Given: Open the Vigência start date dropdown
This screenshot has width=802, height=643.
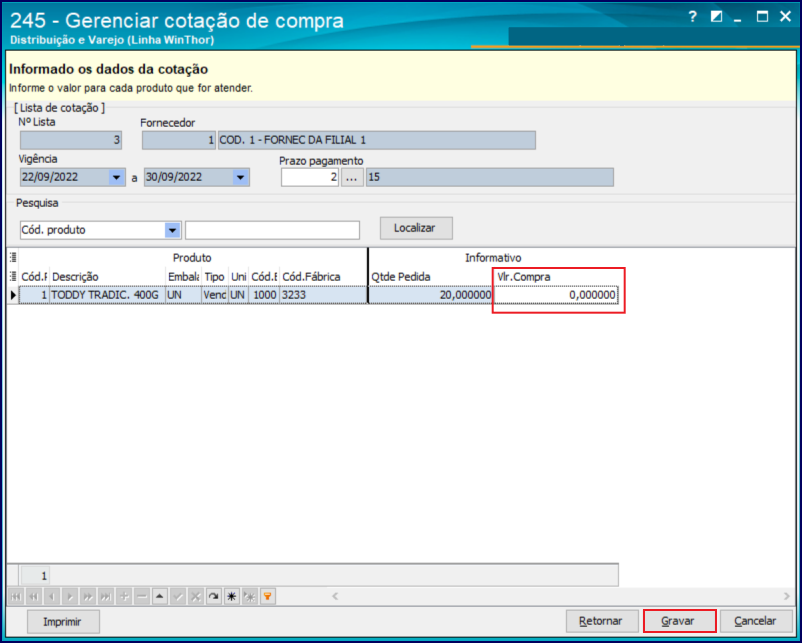Looking at the screenshot, I should tap(117, 178).
